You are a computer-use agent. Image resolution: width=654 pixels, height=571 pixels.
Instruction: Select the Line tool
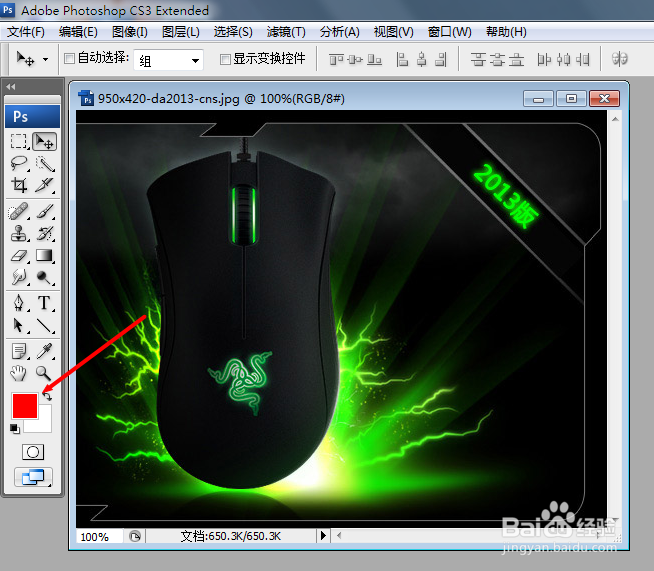(x=44, y=325)
